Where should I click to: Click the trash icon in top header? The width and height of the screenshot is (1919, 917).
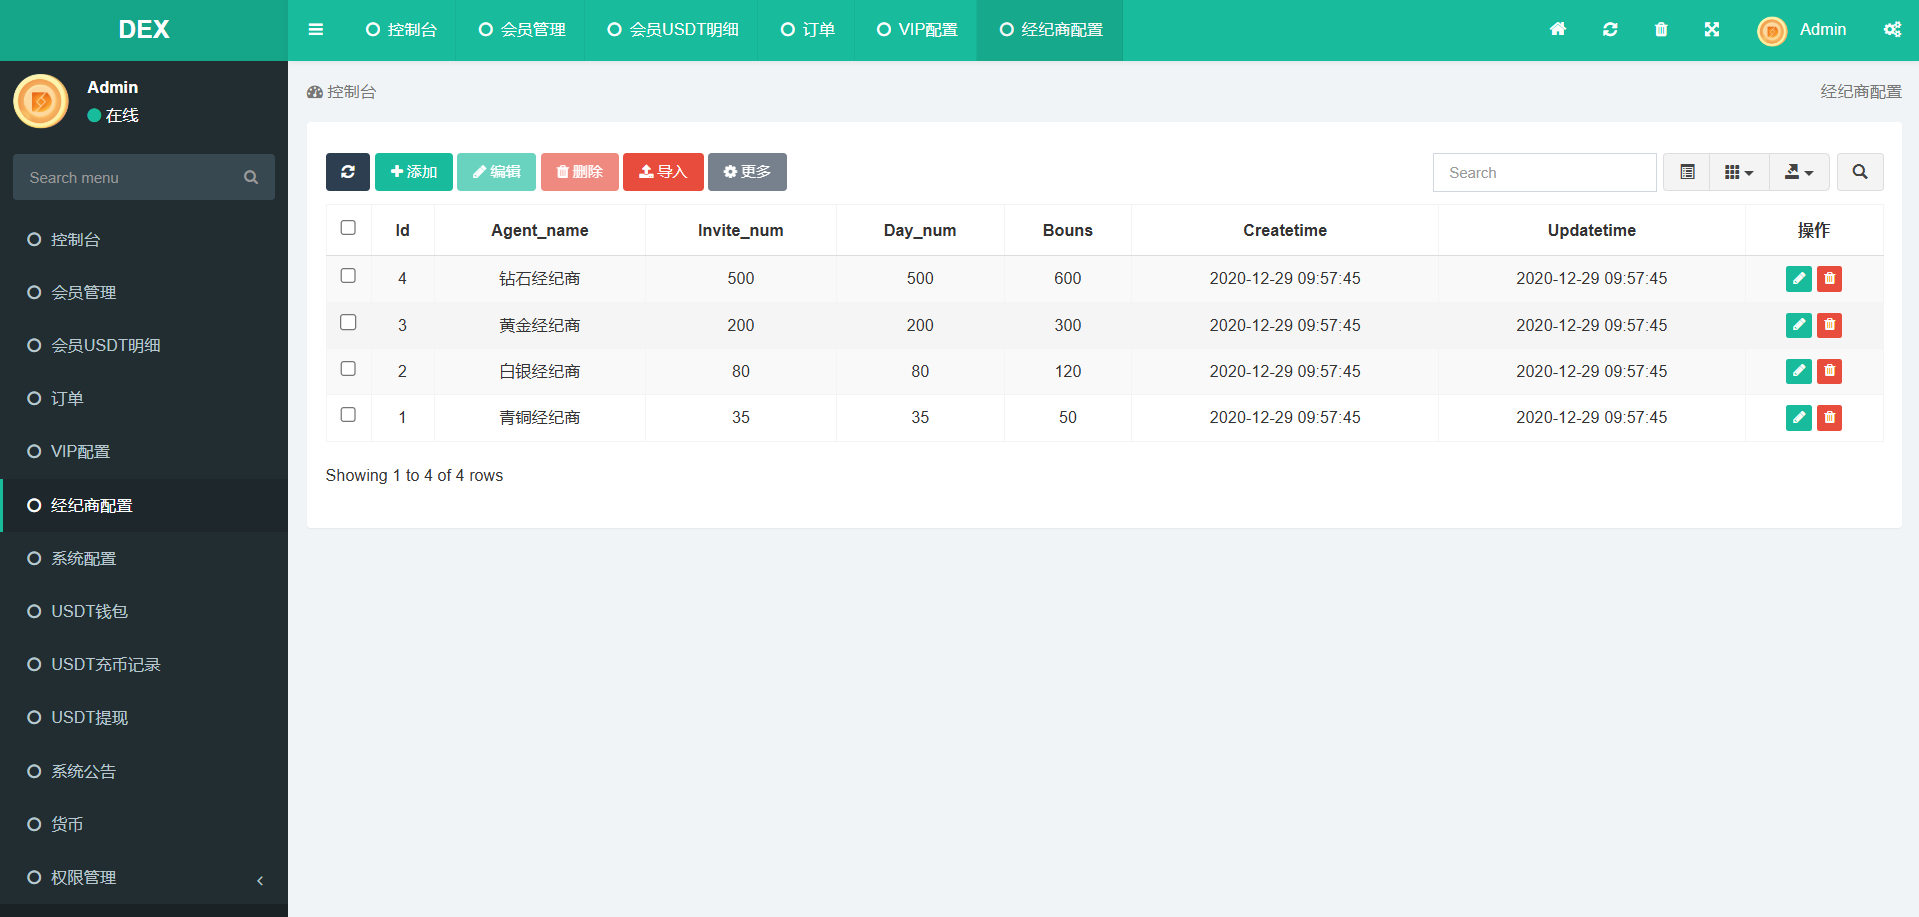point(1660,30)
